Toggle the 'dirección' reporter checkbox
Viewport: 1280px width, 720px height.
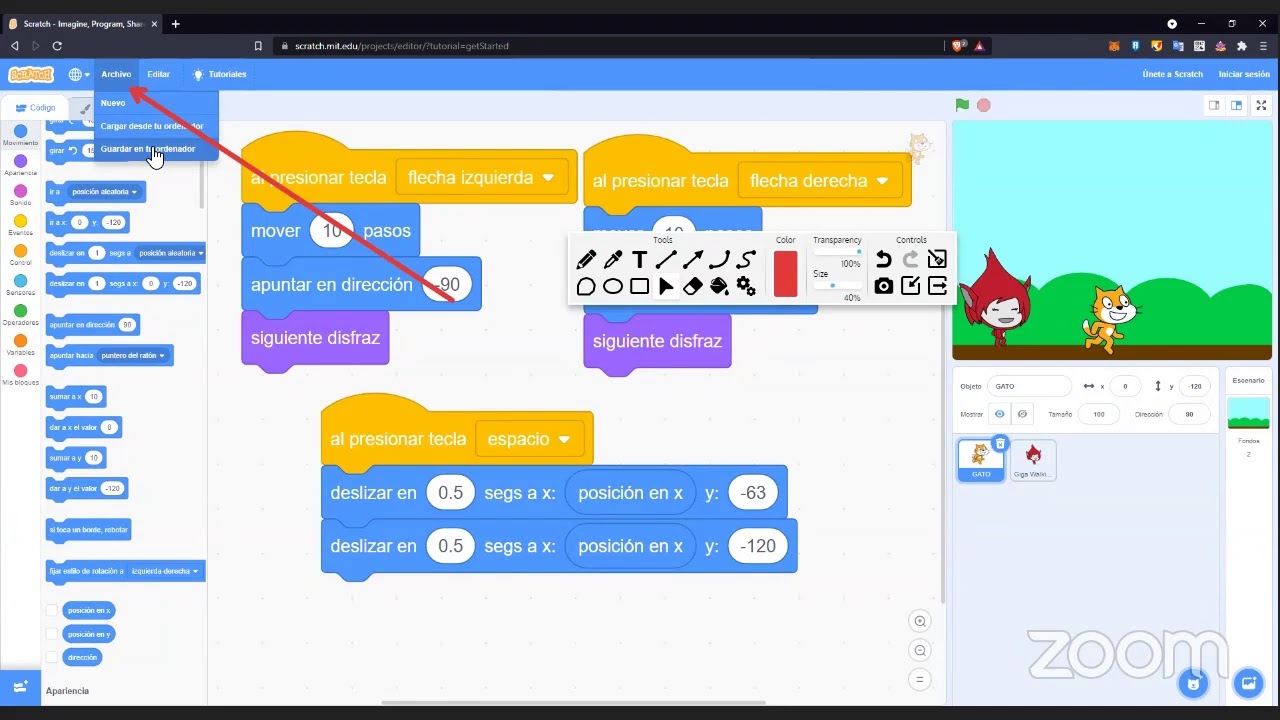point(52,657)
